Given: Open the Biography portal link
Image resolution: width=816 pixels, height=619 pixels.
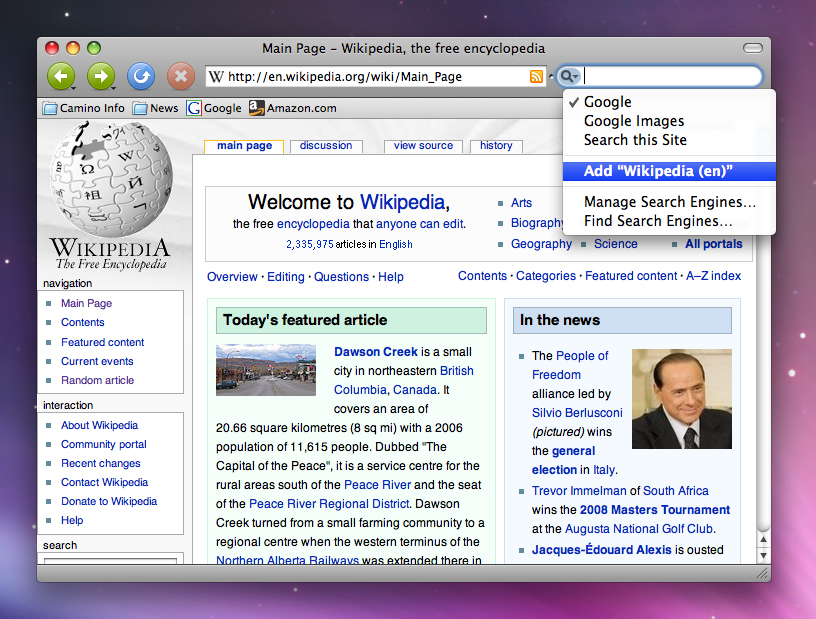Looking at the screenshot, I should click(x=537, y=223).
